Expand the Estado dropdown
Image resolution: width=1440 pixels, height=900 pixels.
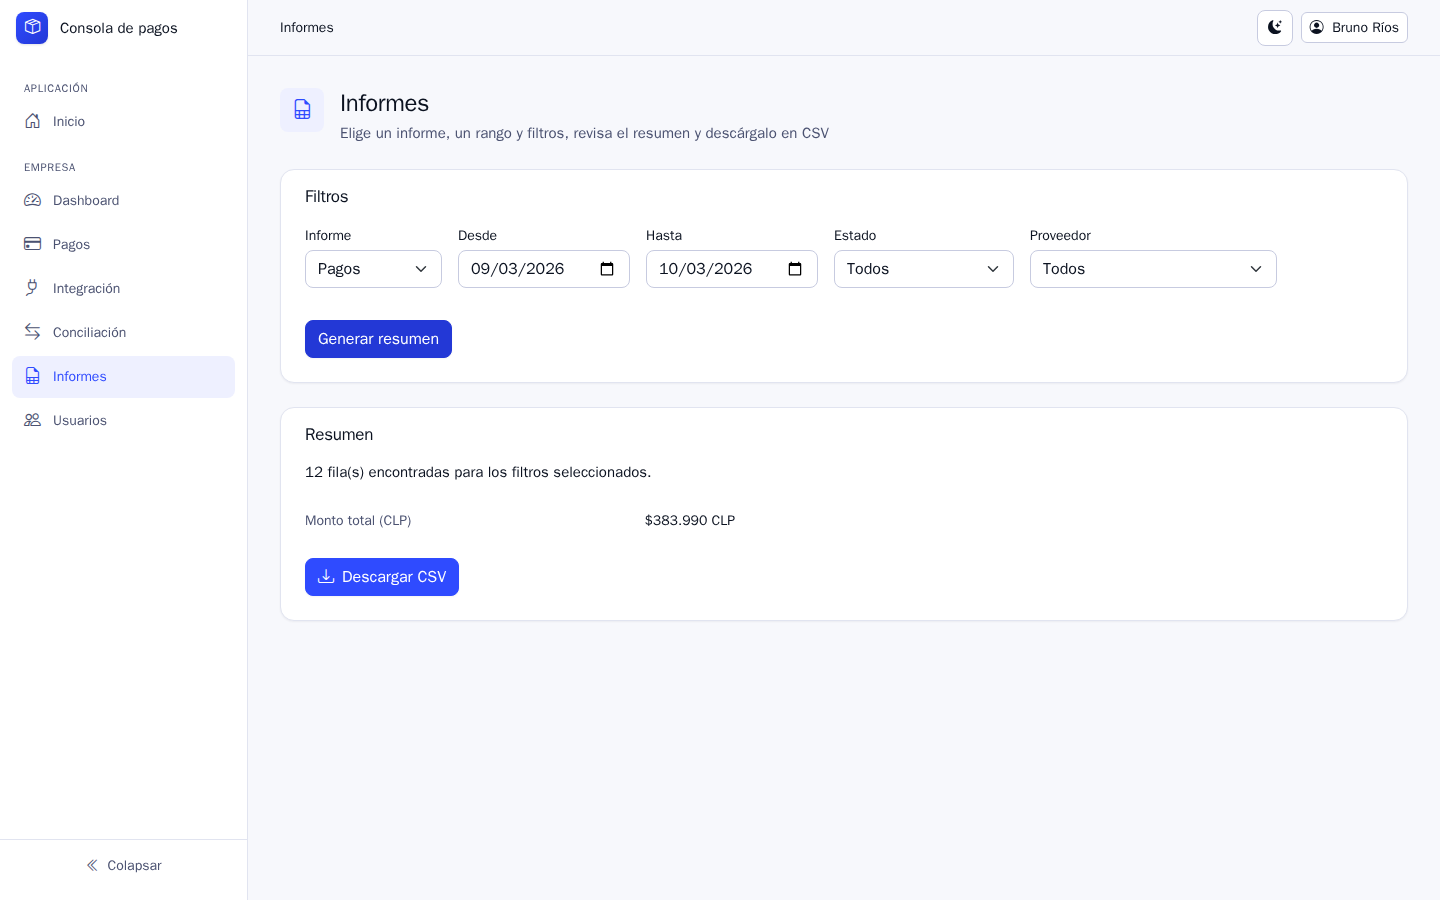(924, 269)
